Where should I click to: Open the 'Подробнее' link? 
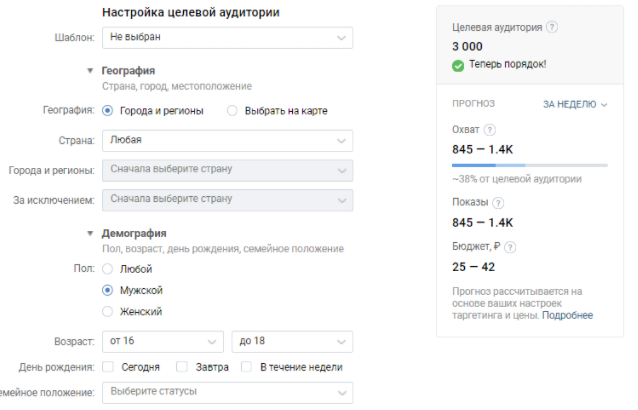pyautogui.click(x=567, y=315)
